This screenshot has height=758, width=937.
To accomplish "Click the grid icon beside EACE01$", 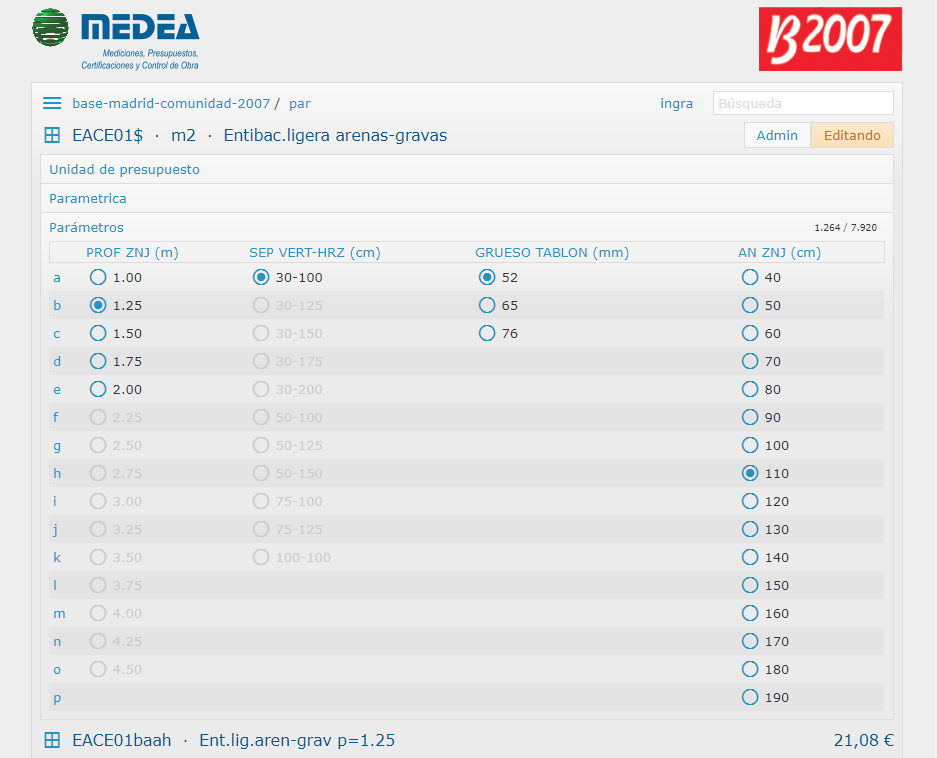I will pos(52,135).
